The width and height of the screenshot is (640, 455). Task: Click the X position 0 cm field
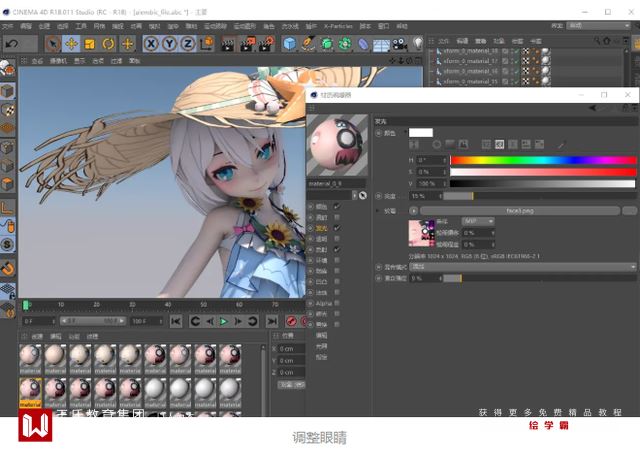click(x=291, y=349)
